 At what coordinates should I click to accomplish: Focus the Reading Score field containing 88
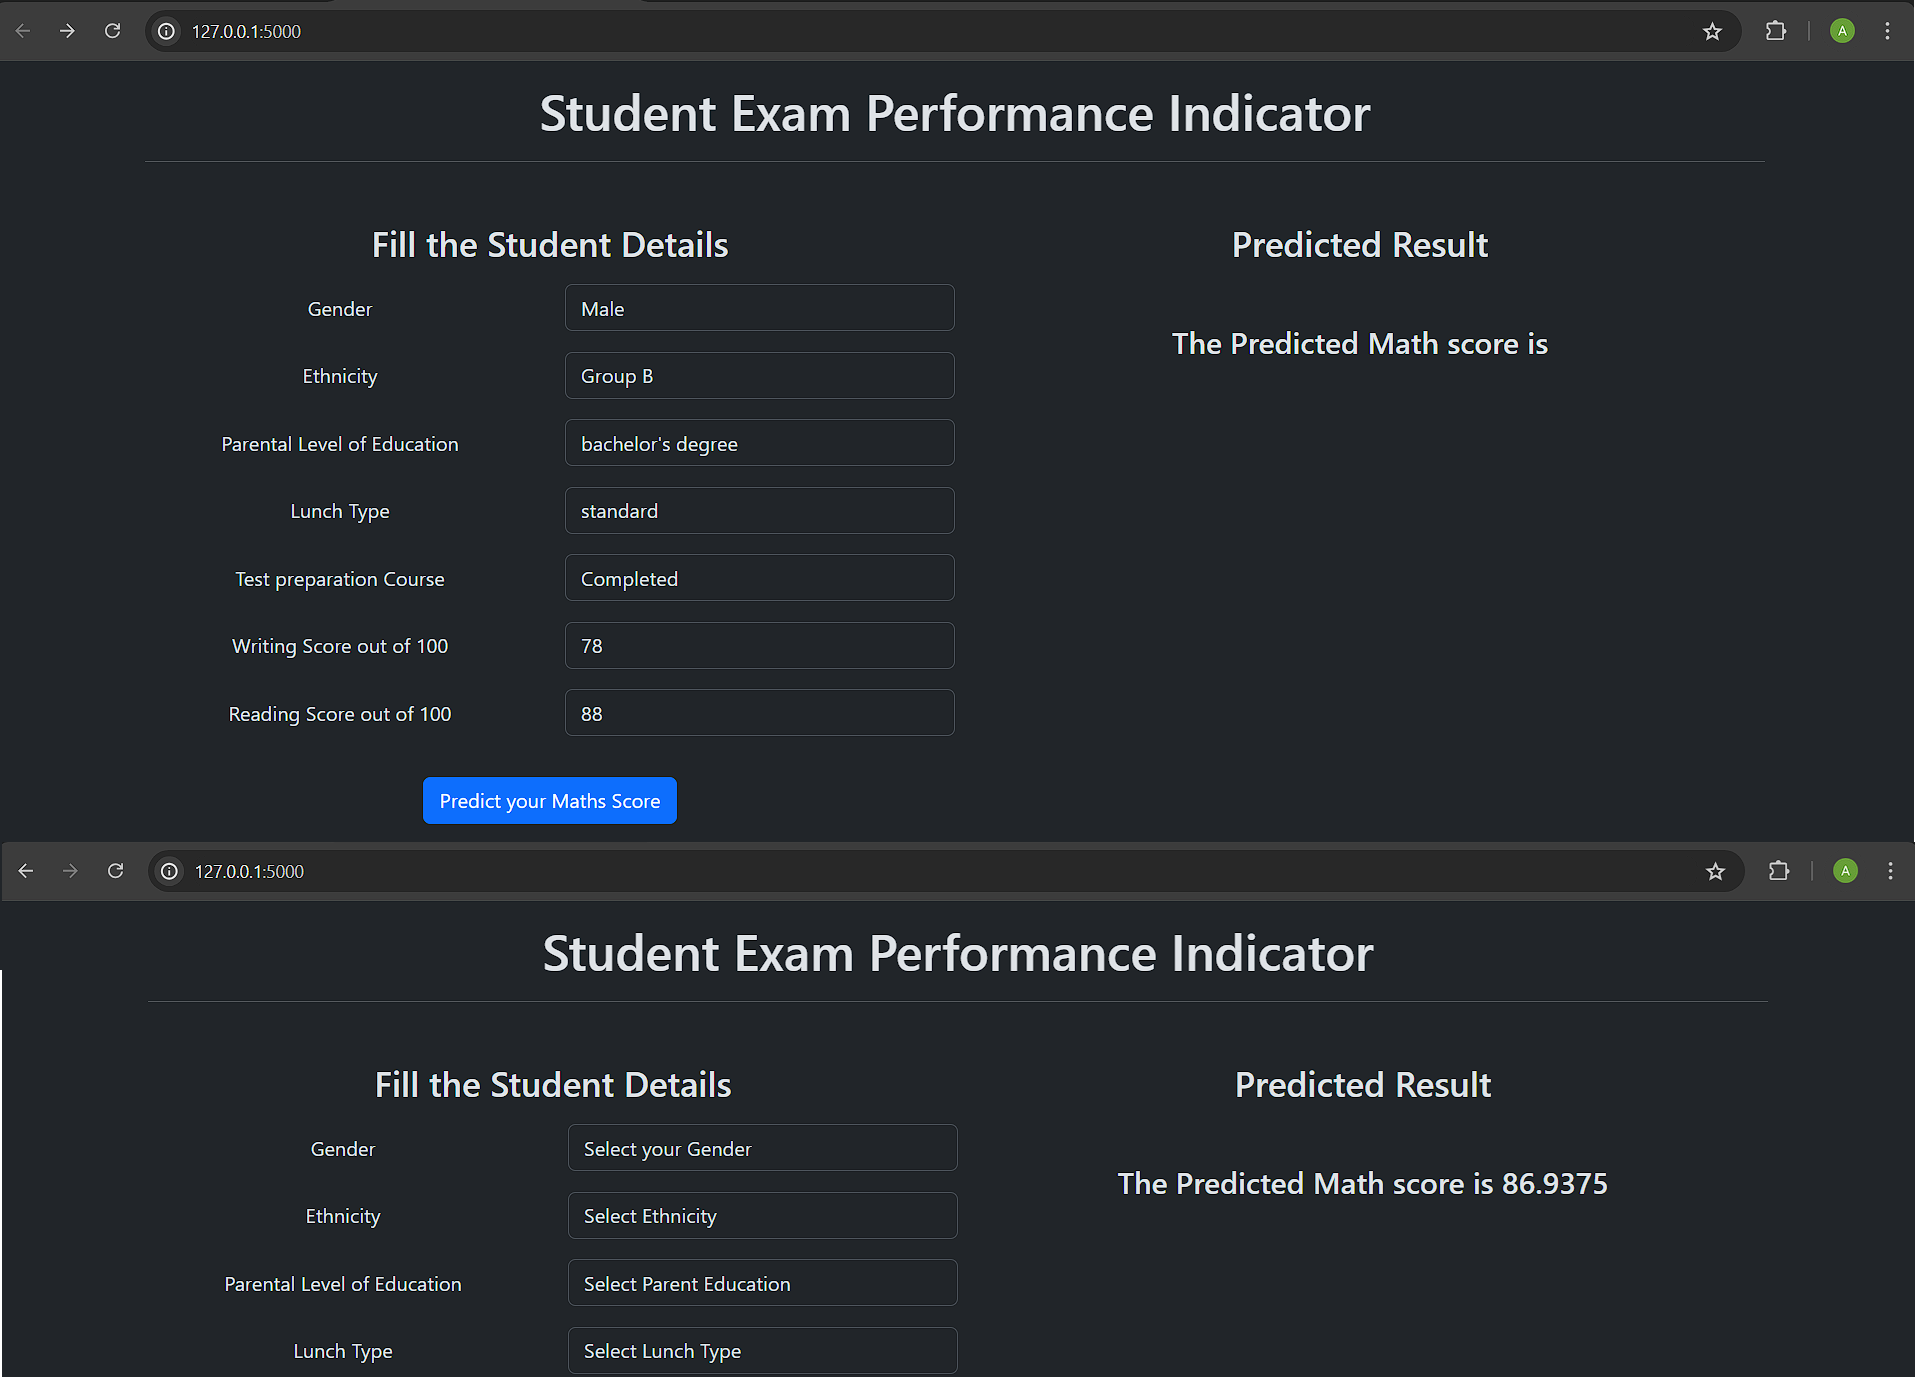coord(759,713)
